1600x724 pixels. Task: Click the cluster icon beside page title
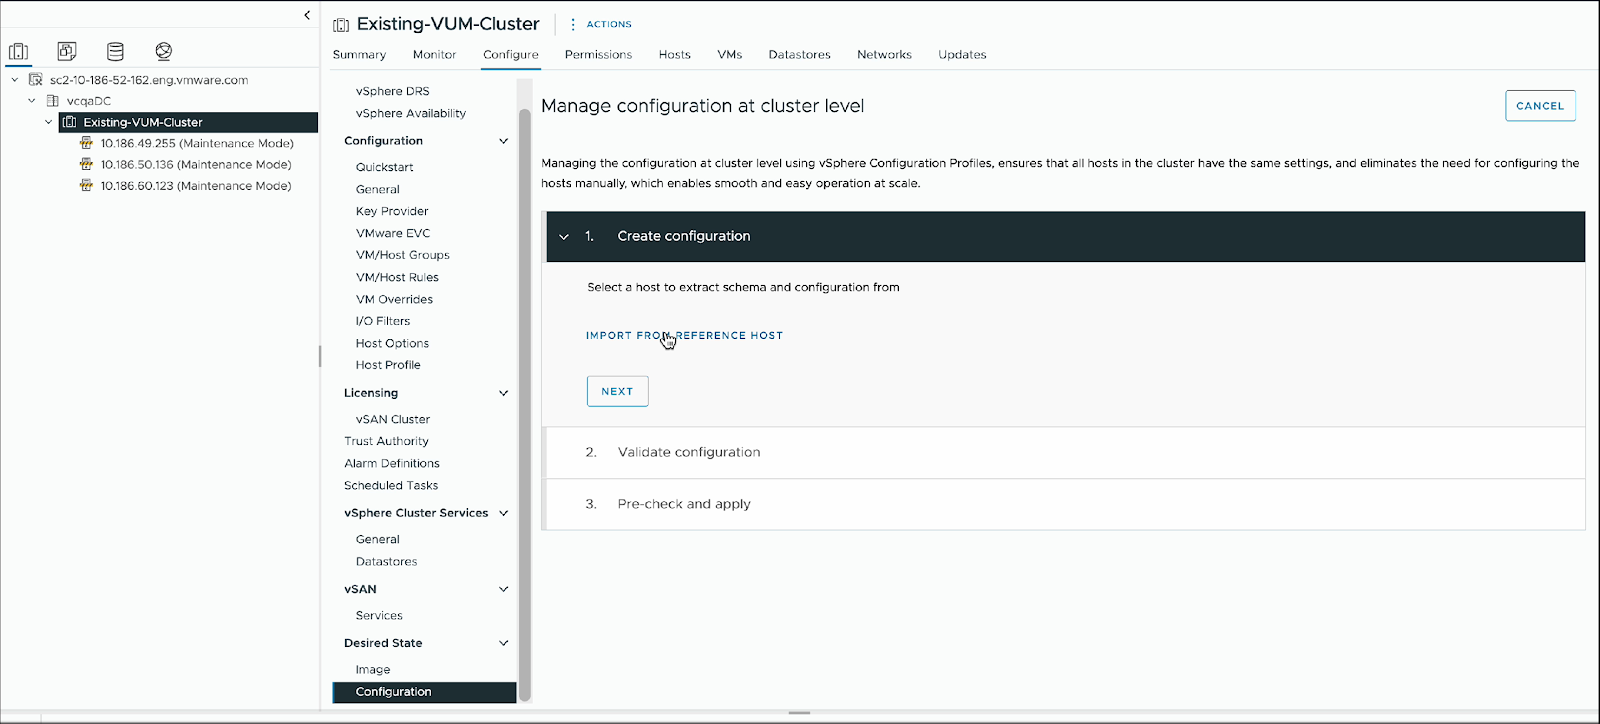(341, 24)
